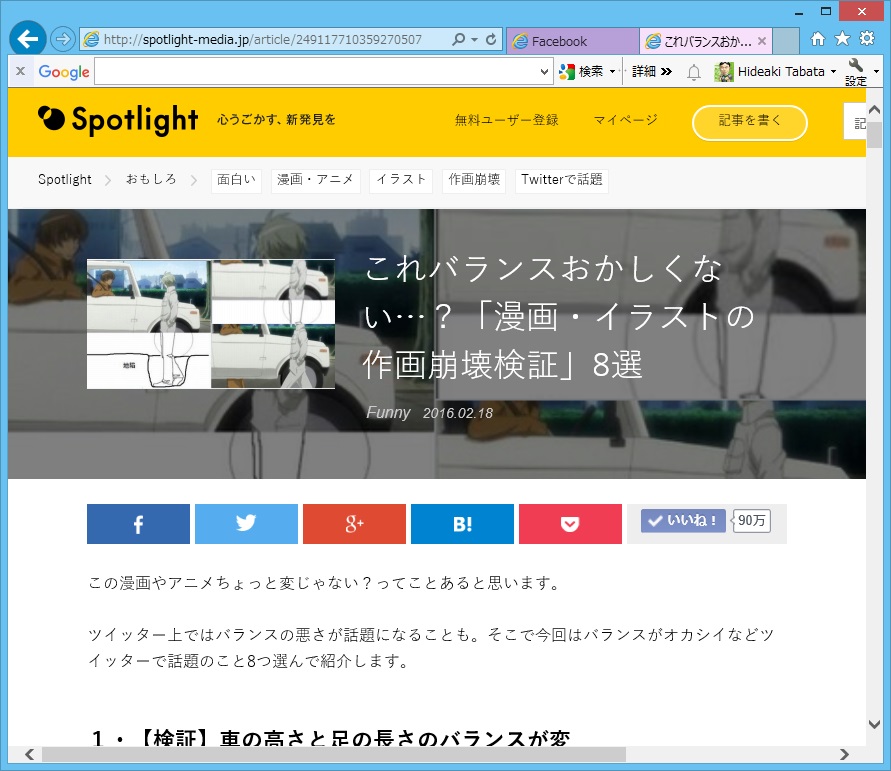Click the right arrow of the horizontal scrollbar
The height and width of the screenshot is (771, 891).
[844, 754]
